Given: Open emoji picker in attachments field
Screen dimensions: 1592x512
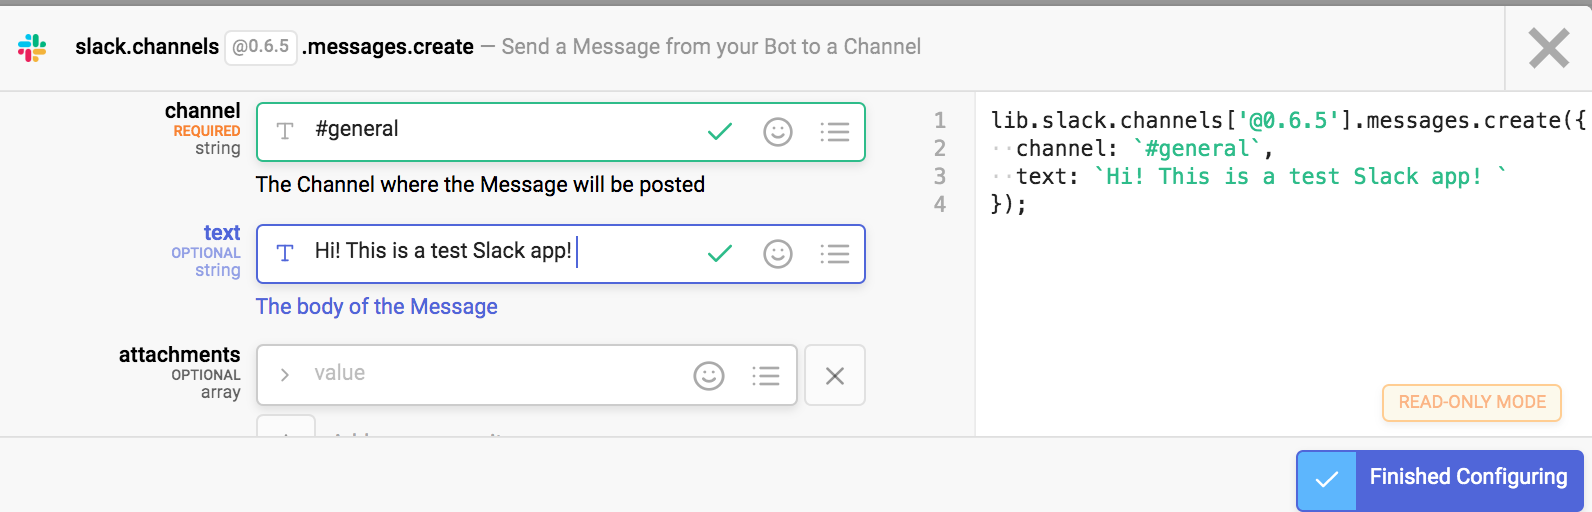Looking at the screenshot, I should click(709, 376).
